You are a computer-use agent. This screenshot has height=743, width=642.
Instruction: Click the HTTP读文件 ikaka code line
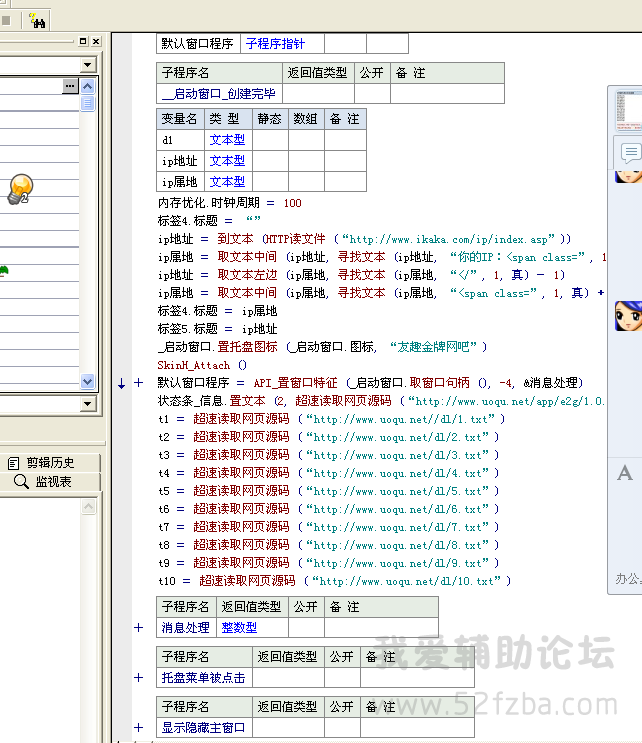tap(364, 239)
